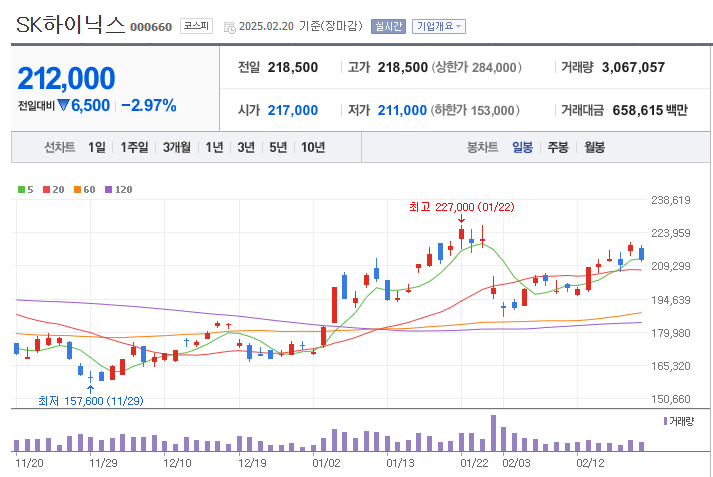The image size is (713, 477).
Task: Click the blue down-triangle price change icon
Action: pyautogui.click(x=63, y=105)
